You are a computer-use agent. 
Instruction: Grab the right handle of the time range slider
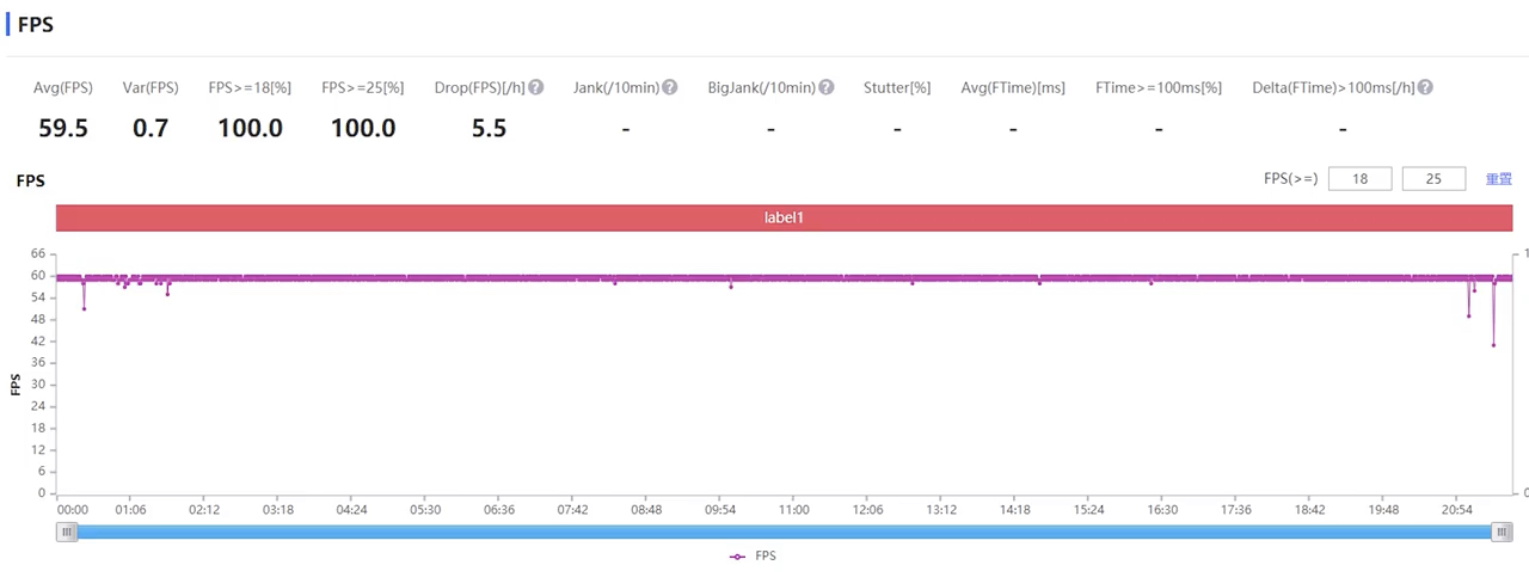coord(1502,532)
